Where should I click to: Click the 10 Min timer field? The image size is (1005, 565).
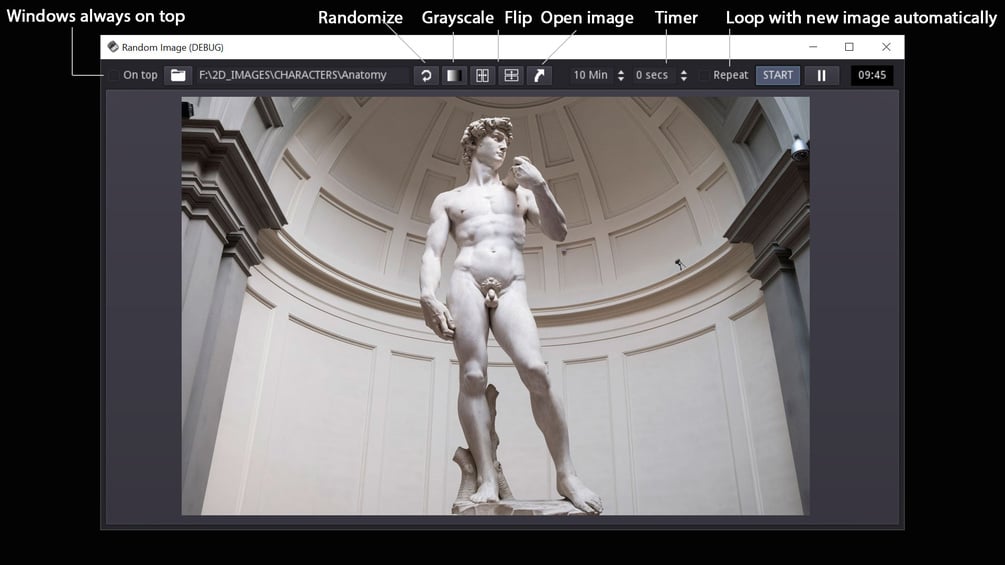point(591,75)
